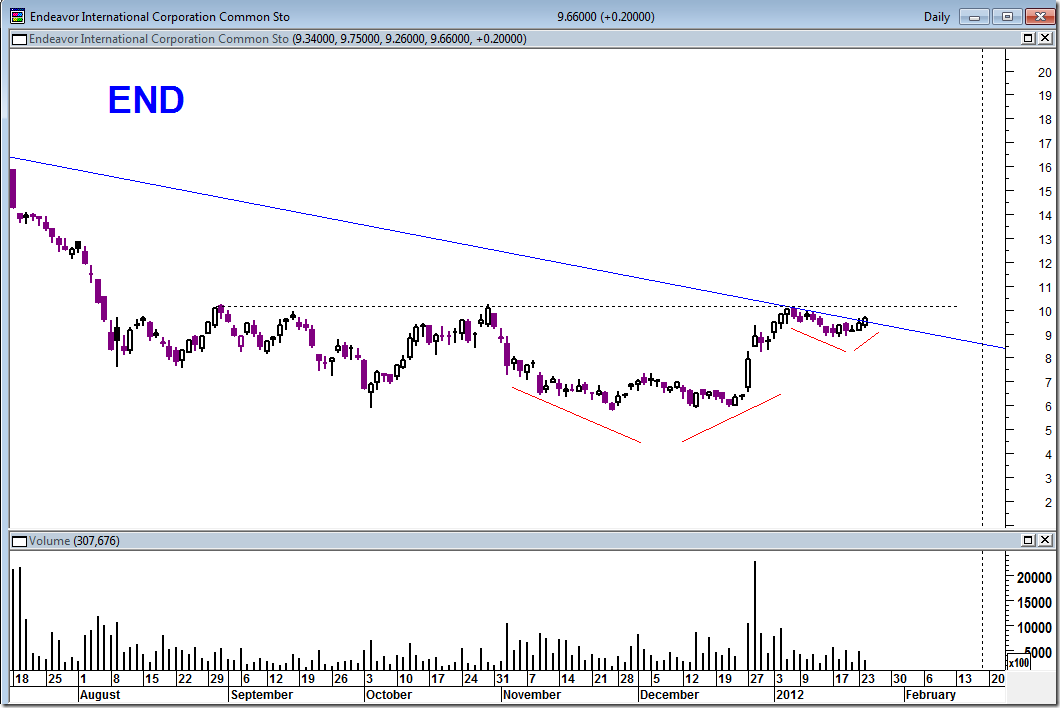Click the tallest volume bar near December 27
Screen dimensions: 1060x708
755,615
